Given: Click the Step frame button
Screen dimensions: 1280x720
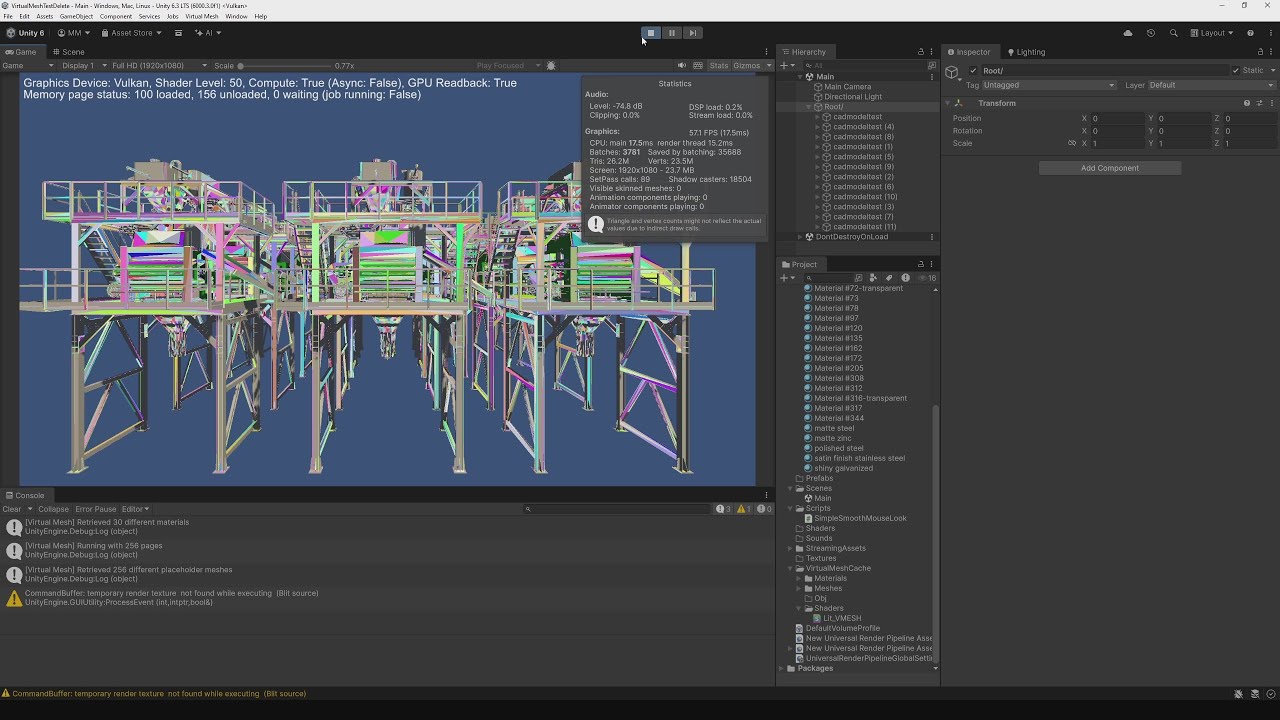Looking at the screenshot, I should [x=692, y=33].
